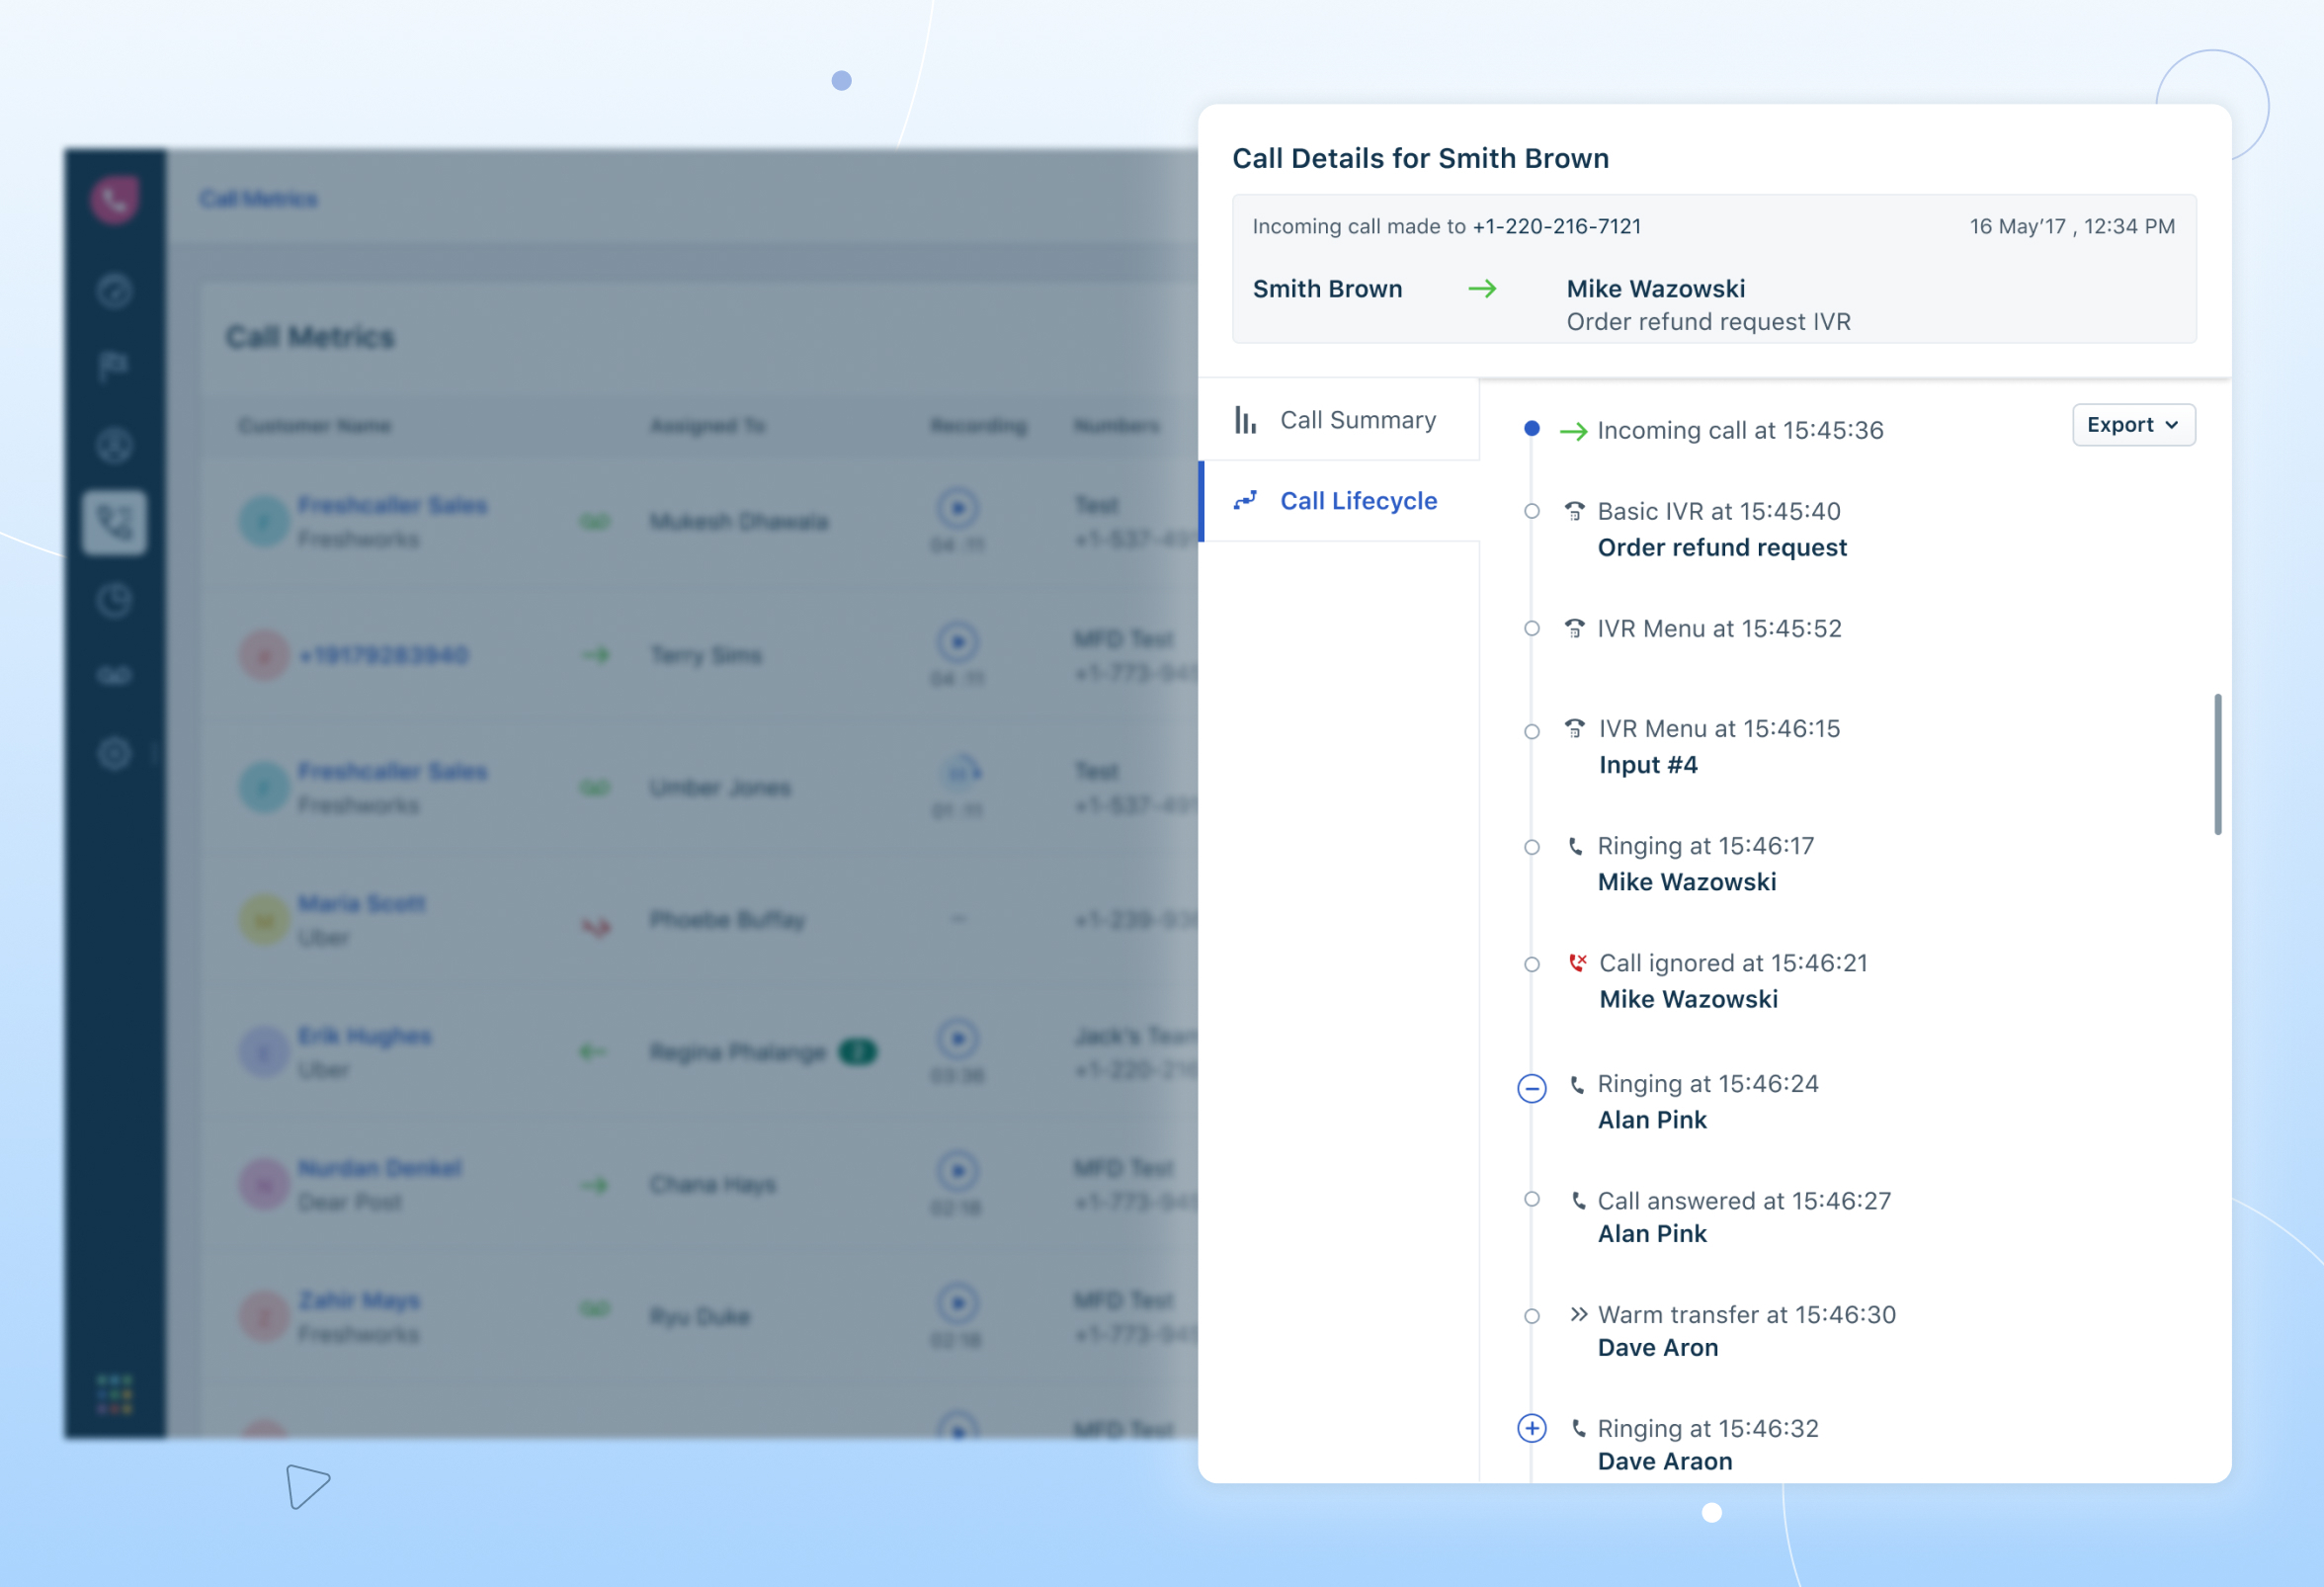Image resolution: width=2324 pixels, height=1587 pixels.
Task: Click the red Call ignored icon
Action: pos(1577,963)
